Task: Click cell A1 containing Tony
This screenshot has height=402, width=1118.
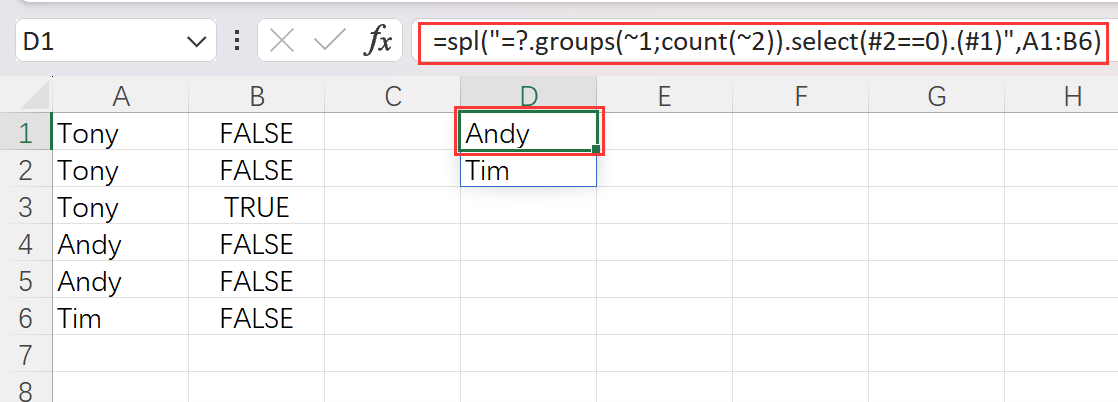Action: pyautogui.click(x=121, y=133)
